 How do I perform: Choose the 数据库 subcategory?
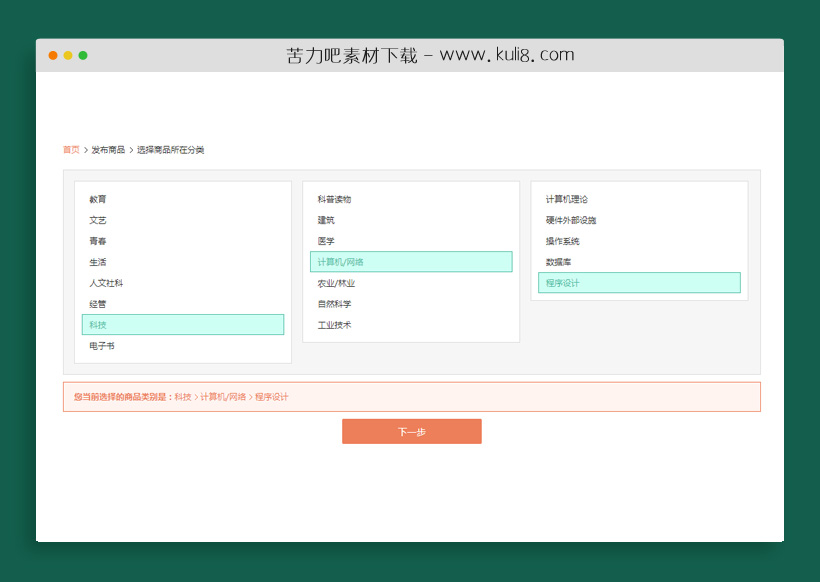click(558, 261)
